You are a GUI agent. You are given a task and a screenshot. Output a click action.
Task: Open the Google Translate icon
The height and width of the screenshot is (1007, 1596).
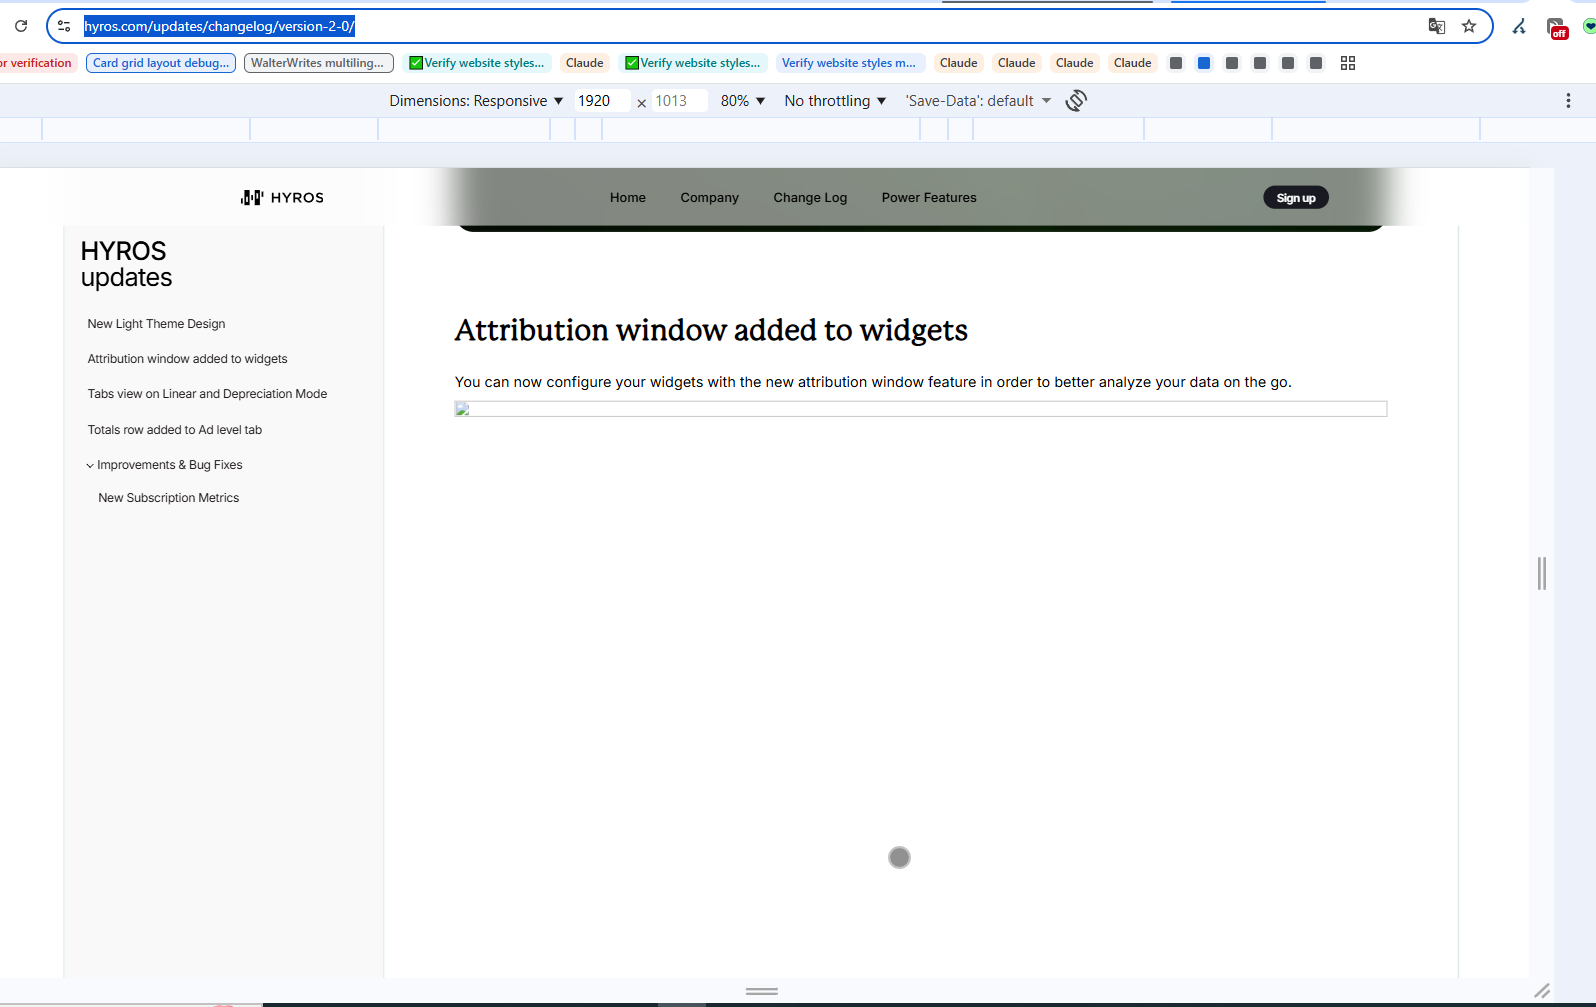click(x=1437, y=26)
